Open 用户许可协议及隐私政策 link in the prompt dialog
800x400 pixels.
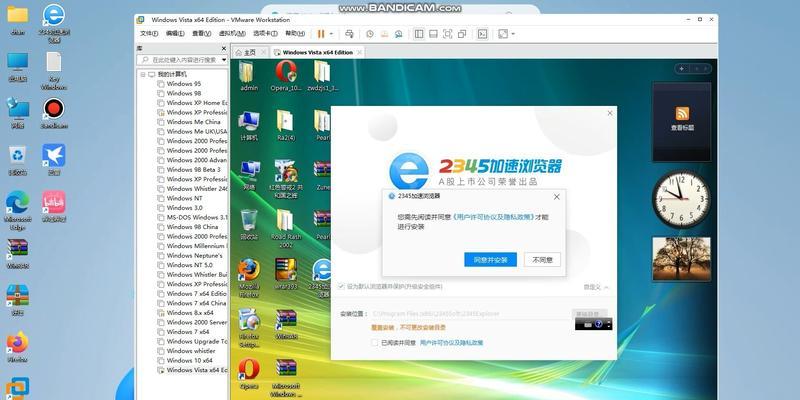493,217
